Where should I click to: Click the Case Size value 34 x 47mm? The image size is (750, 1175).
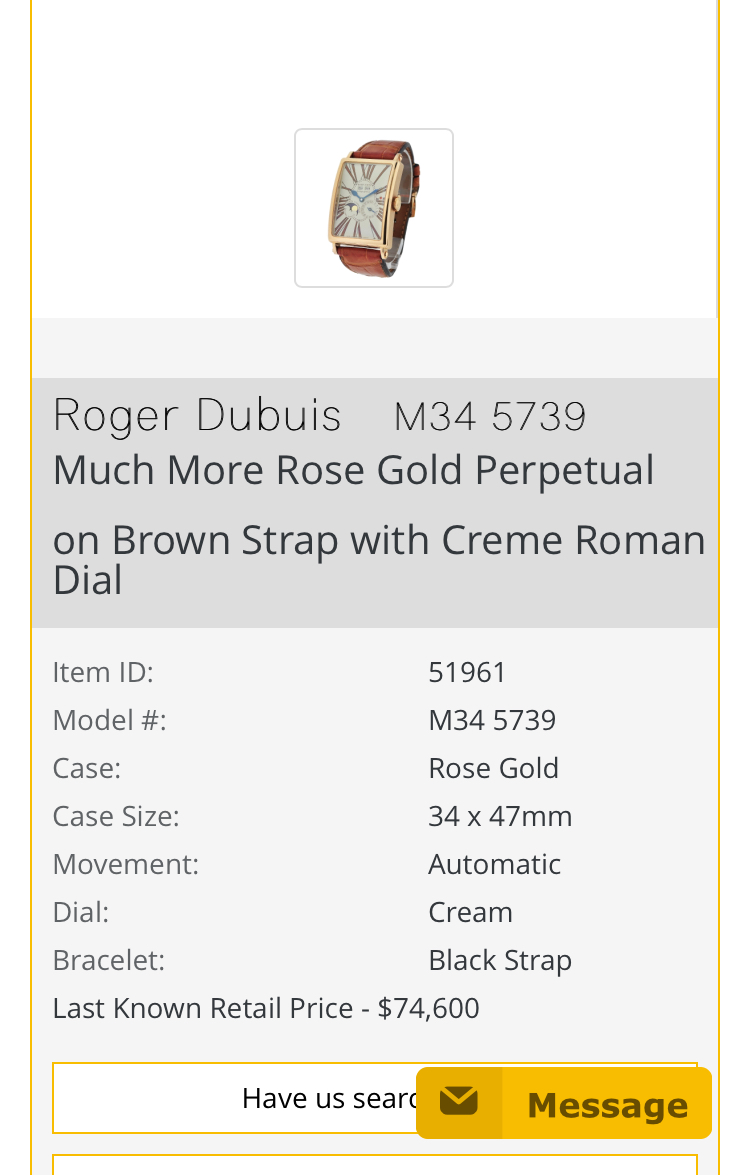tap(500, 816)
